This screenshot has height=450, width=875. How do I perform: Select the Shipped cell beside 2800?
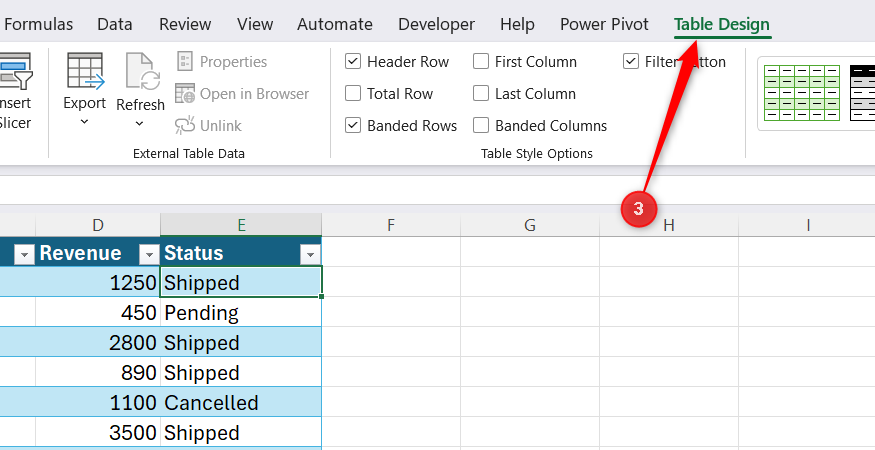[241, 342]
